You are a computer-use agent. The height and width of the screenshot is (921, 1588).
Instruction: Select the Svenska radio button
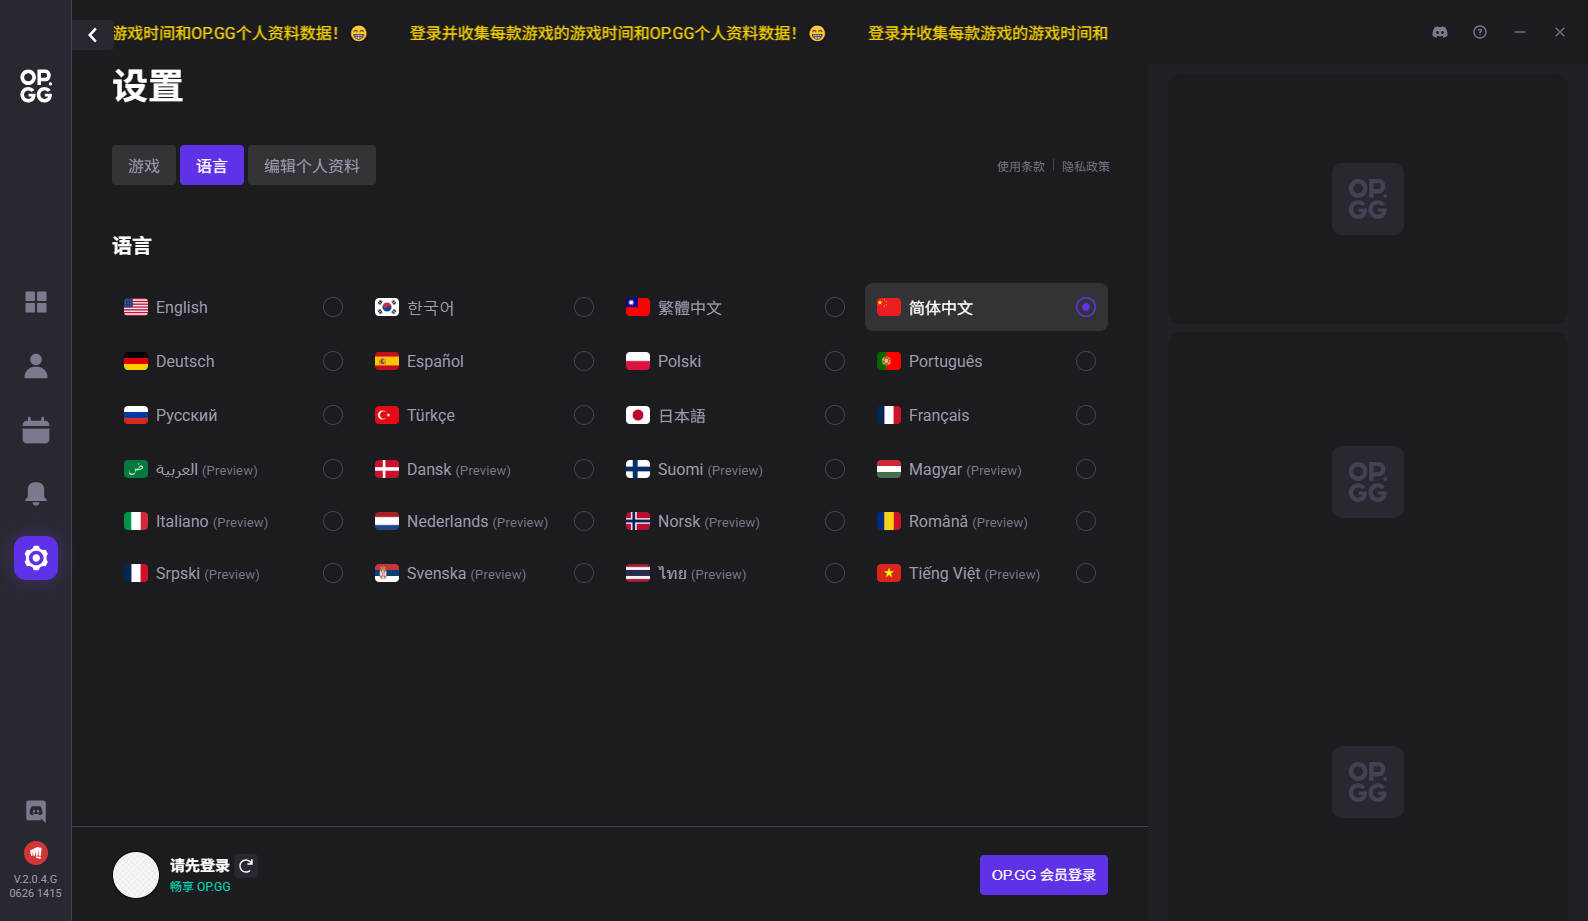[584, 573]
